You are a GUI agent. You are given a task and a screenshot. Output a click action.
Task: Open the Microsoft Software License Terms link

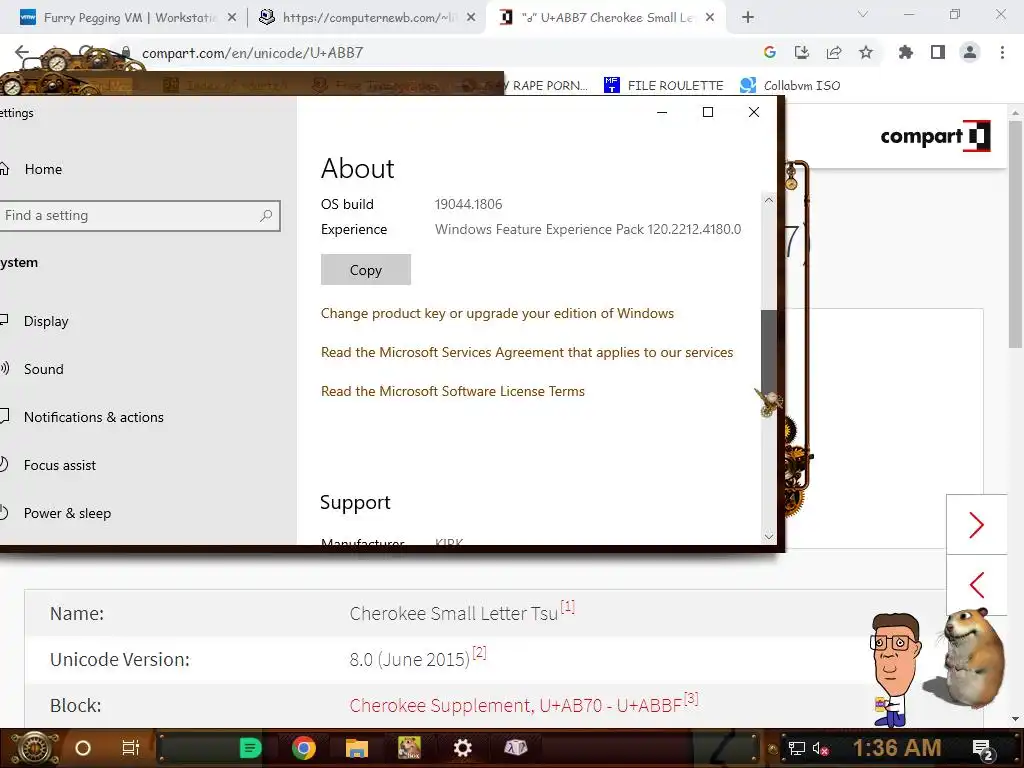click(453, 391)
